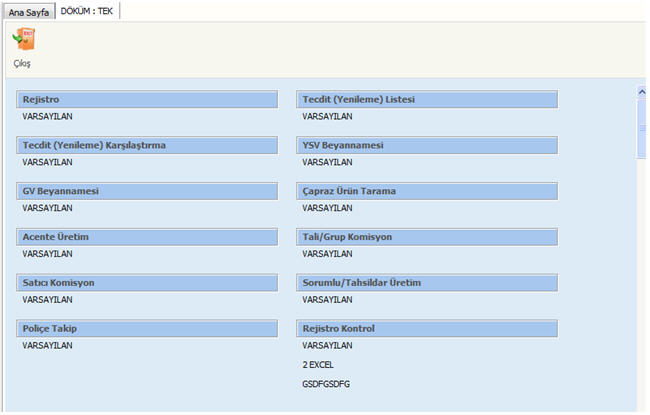650x415 pixels.
Task: Select the Çapraz Ürün Tarama header
Action: pos(427,191)
